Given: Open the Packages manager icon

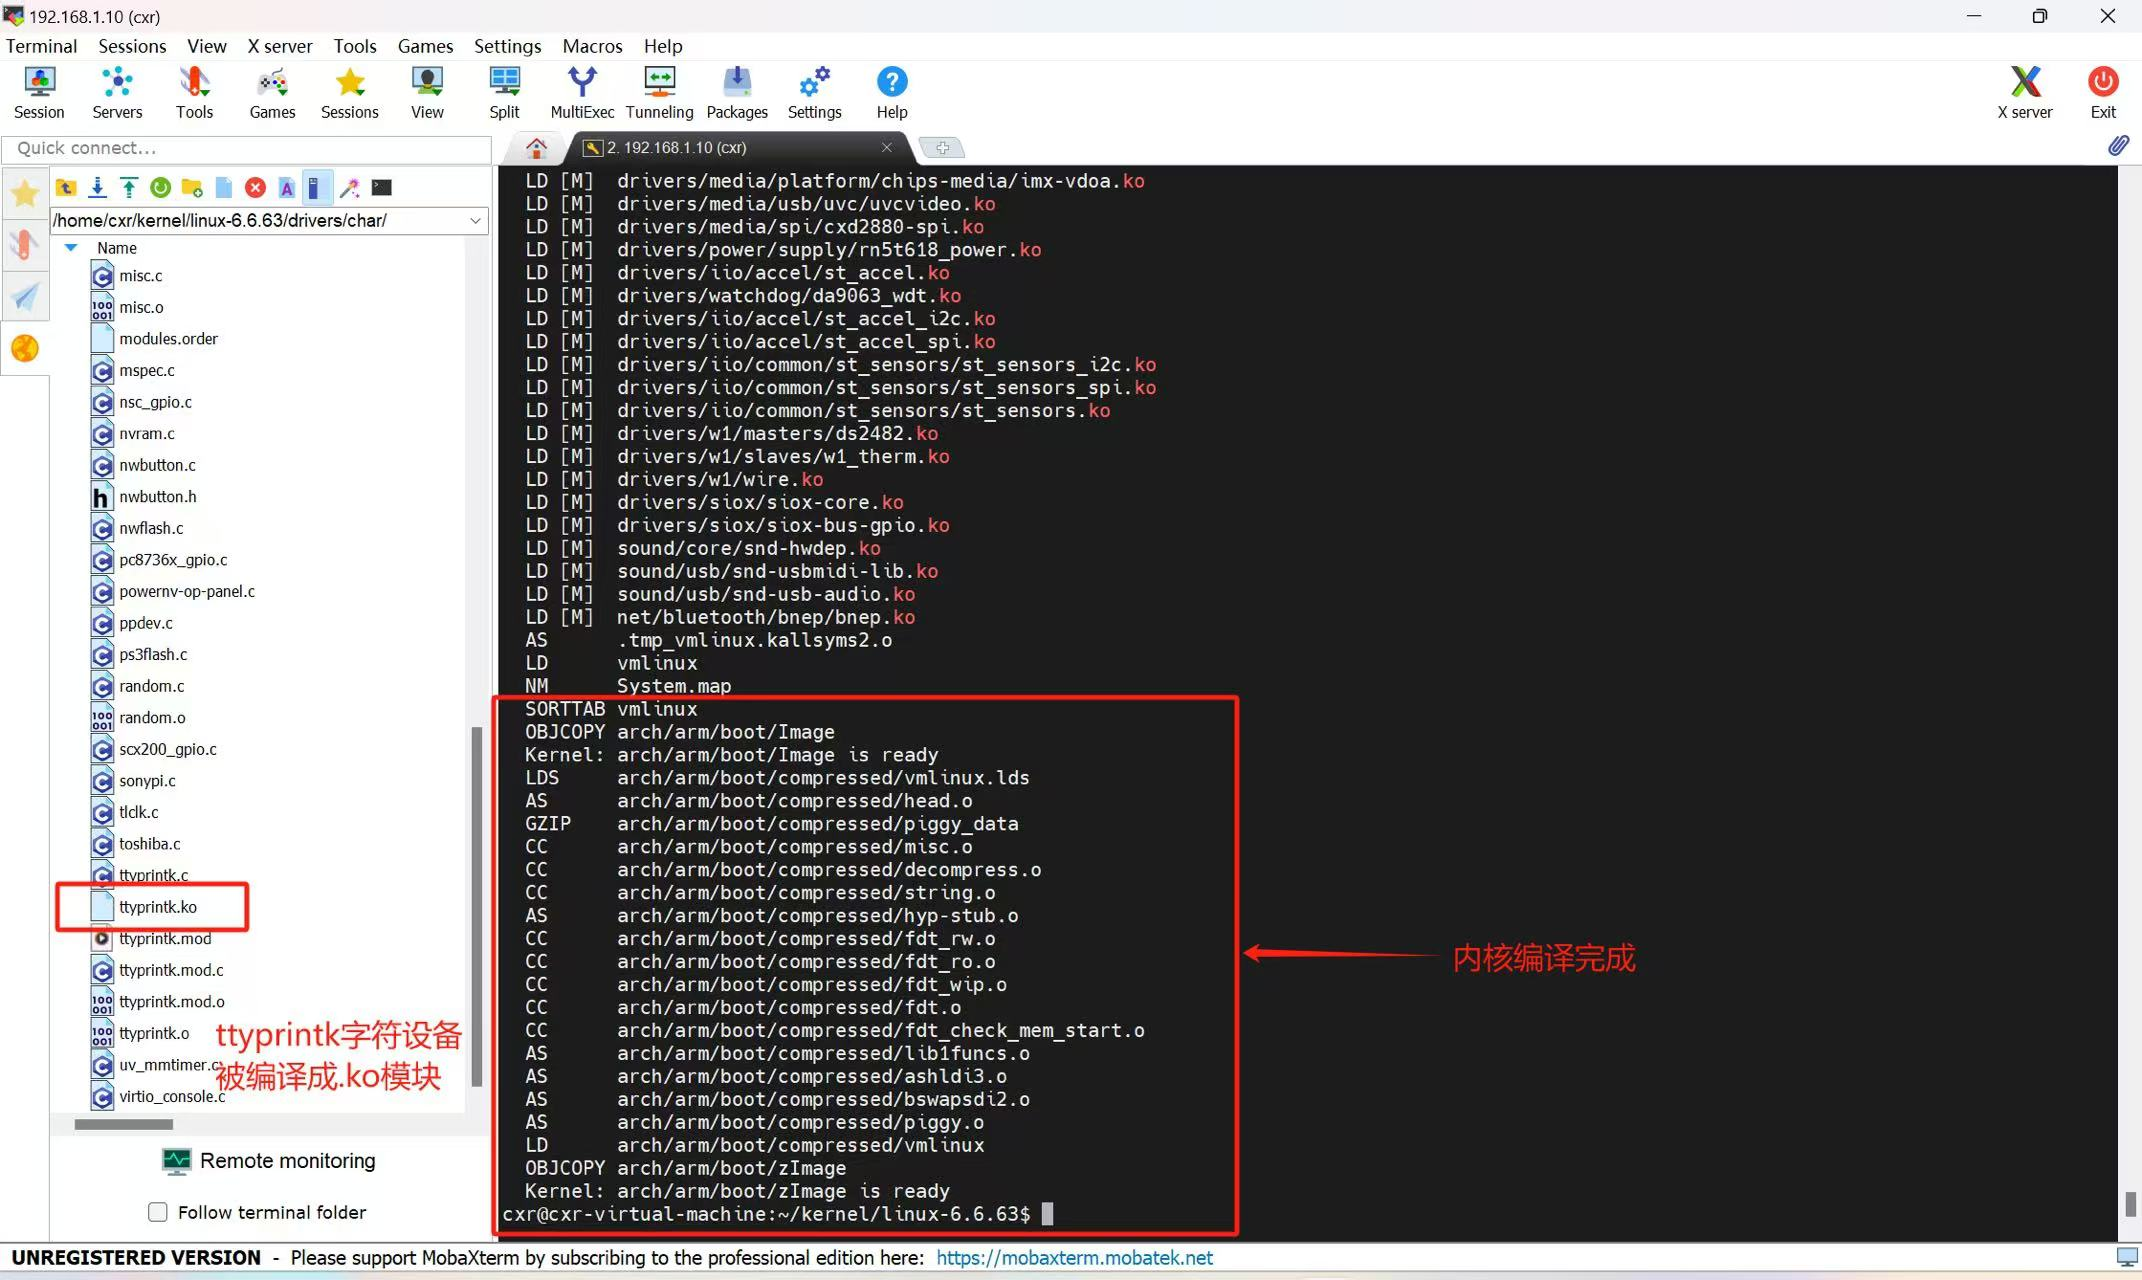Looking at the screenshot, I should [737, 92].
